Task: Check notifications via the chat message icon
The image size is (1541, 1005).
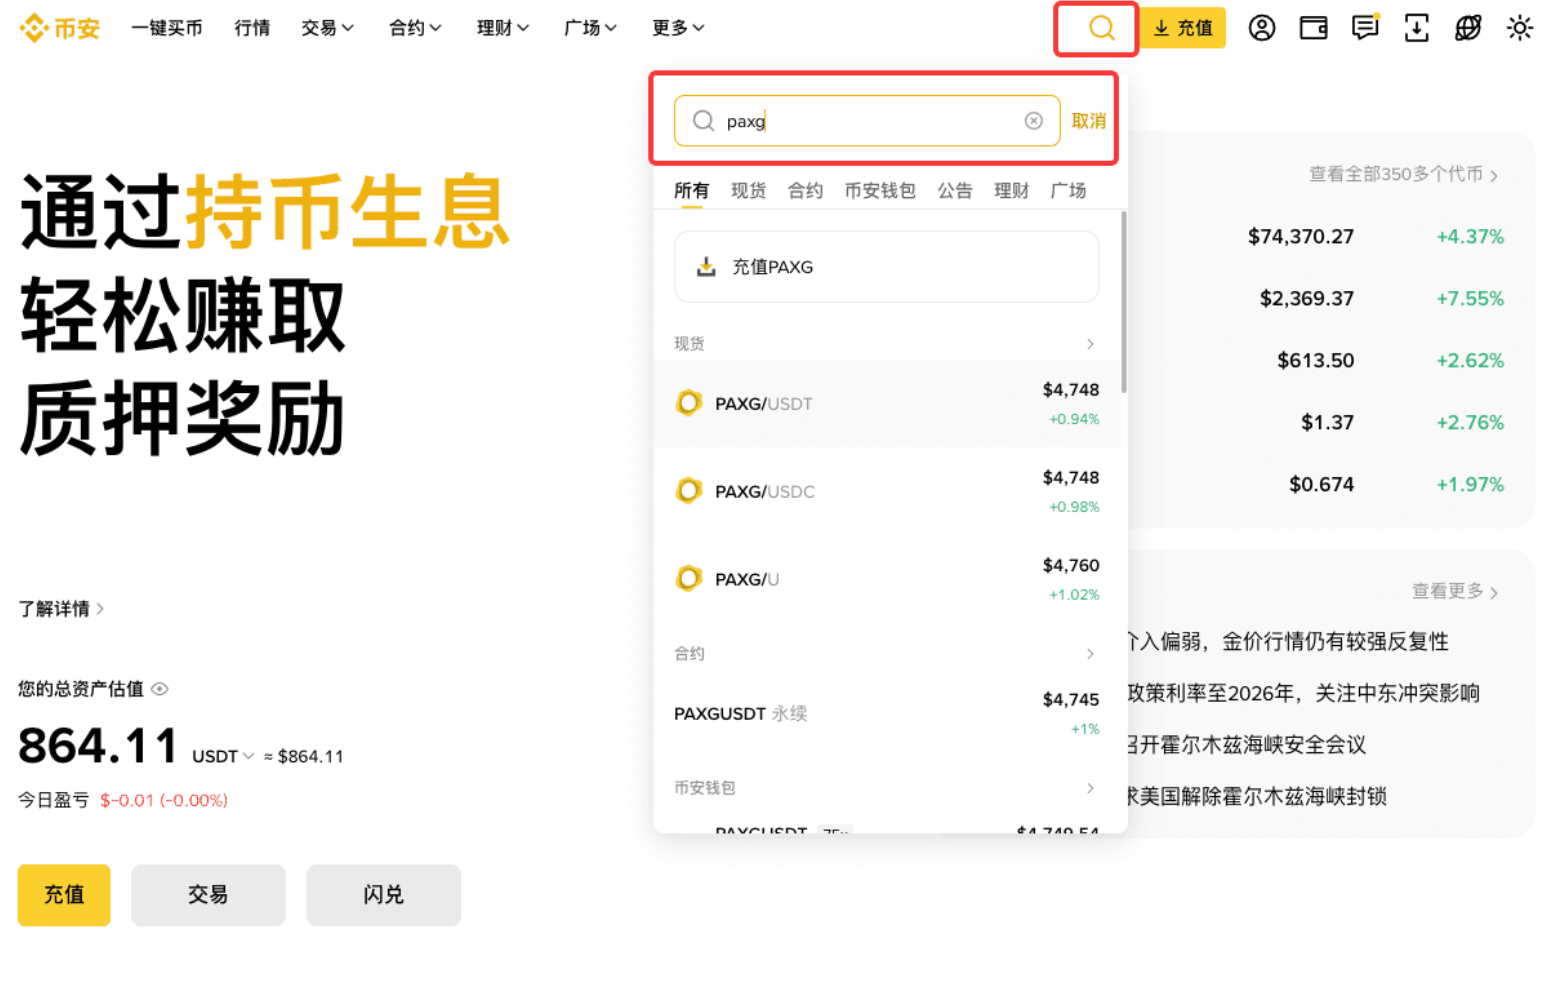Action: point(1365,28)
